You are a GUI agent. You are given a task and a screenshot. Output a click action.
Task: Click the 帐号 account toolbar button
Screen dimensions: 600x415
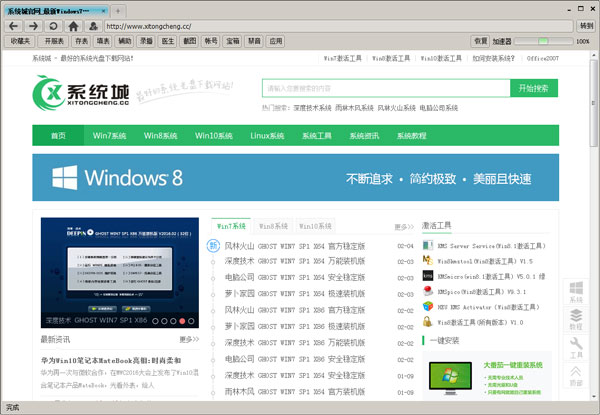click(x=211, y=41)
